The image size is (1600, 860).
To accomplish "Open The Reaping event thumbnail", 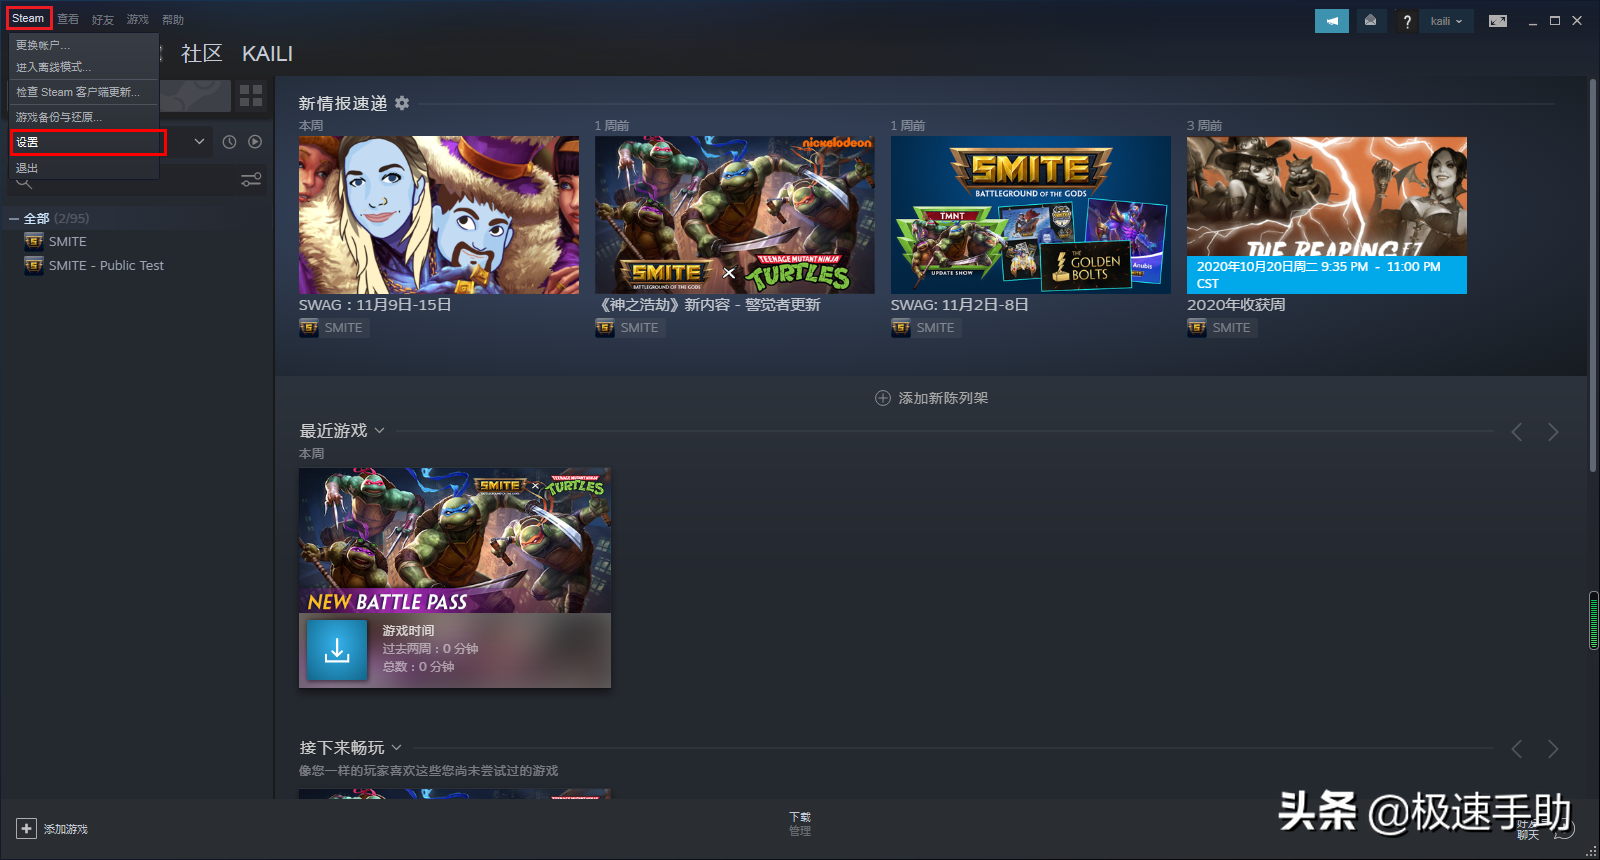I will click(x=1327, y=215).
